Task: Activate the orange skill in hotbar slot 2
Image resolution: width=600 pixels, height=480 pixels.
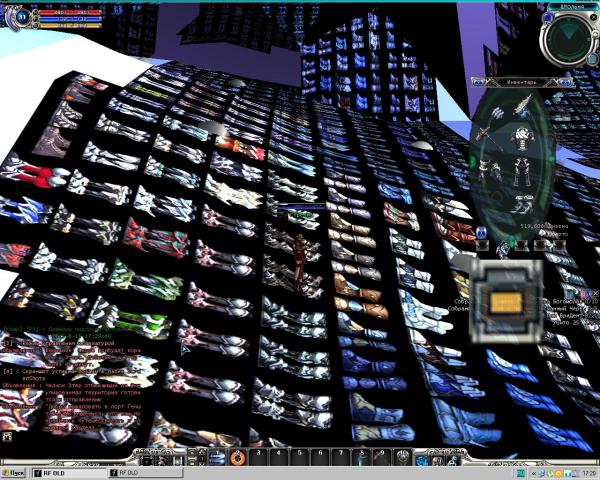Action: tap(238, 457)
